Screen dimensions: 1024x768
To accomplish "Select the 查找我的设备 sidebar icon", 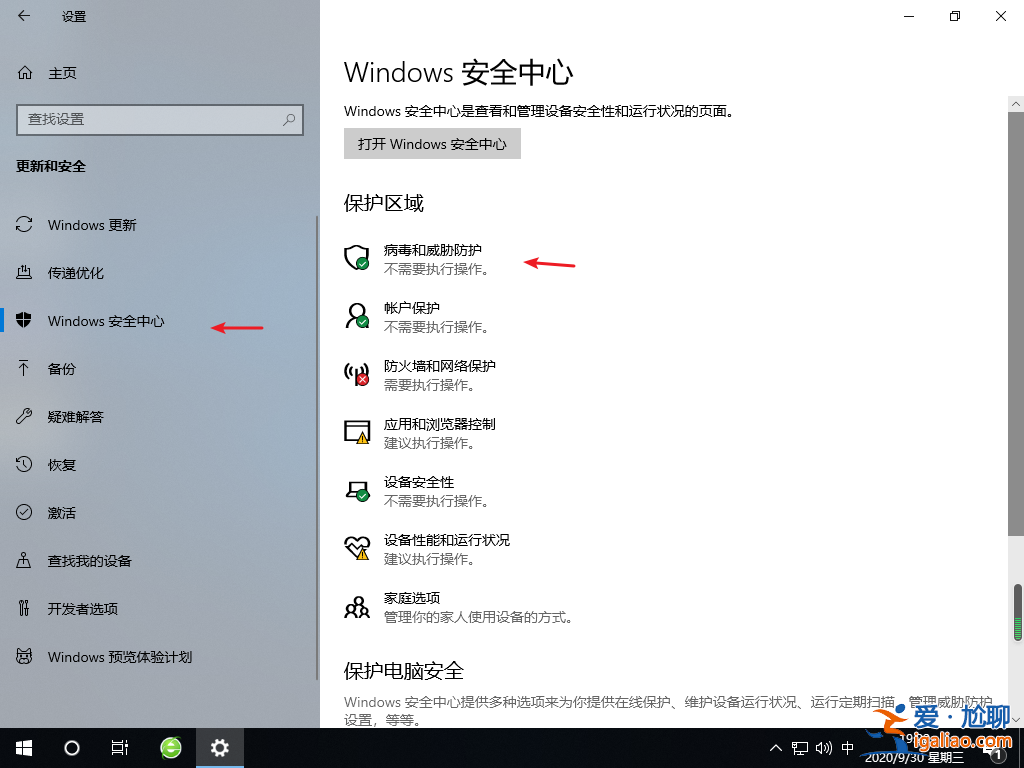I will 22,560.
